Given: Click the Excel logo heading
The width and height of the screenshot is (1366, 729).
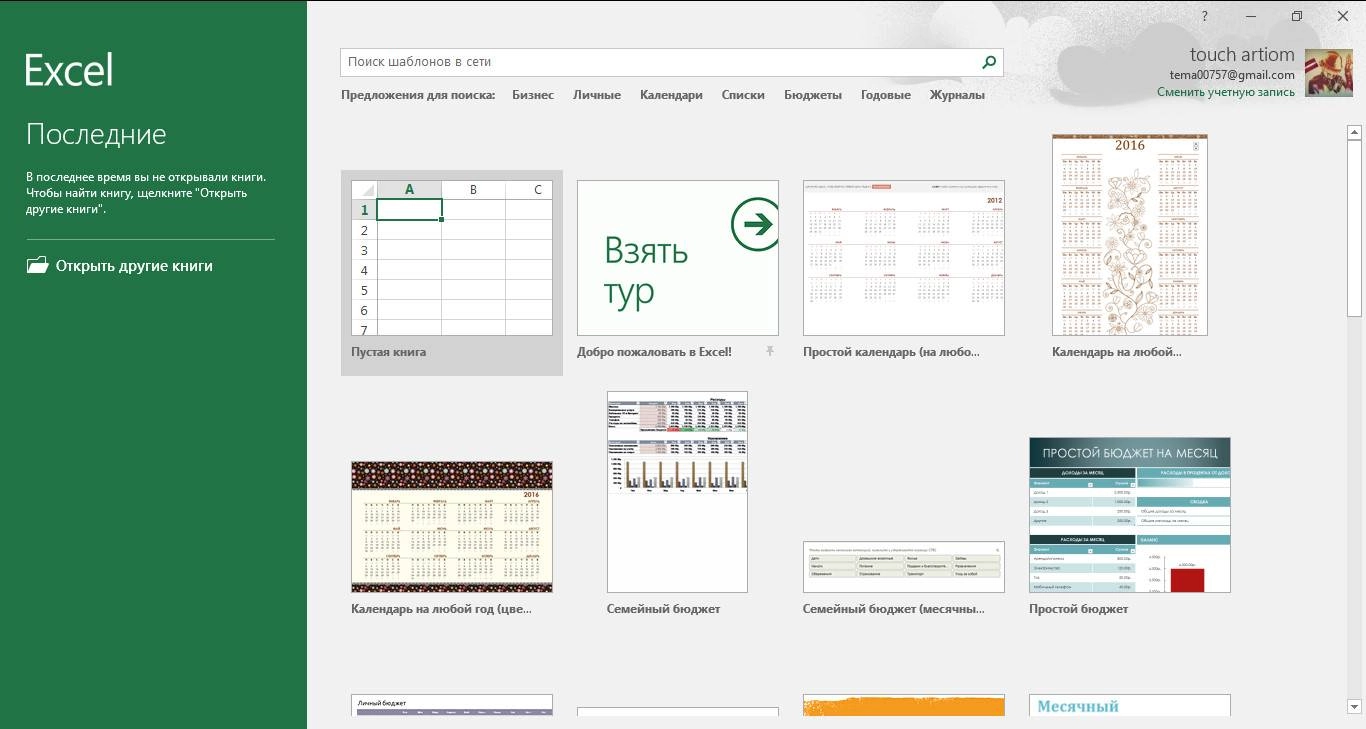Looking at the screenshot, I should [x=69, y=70].
